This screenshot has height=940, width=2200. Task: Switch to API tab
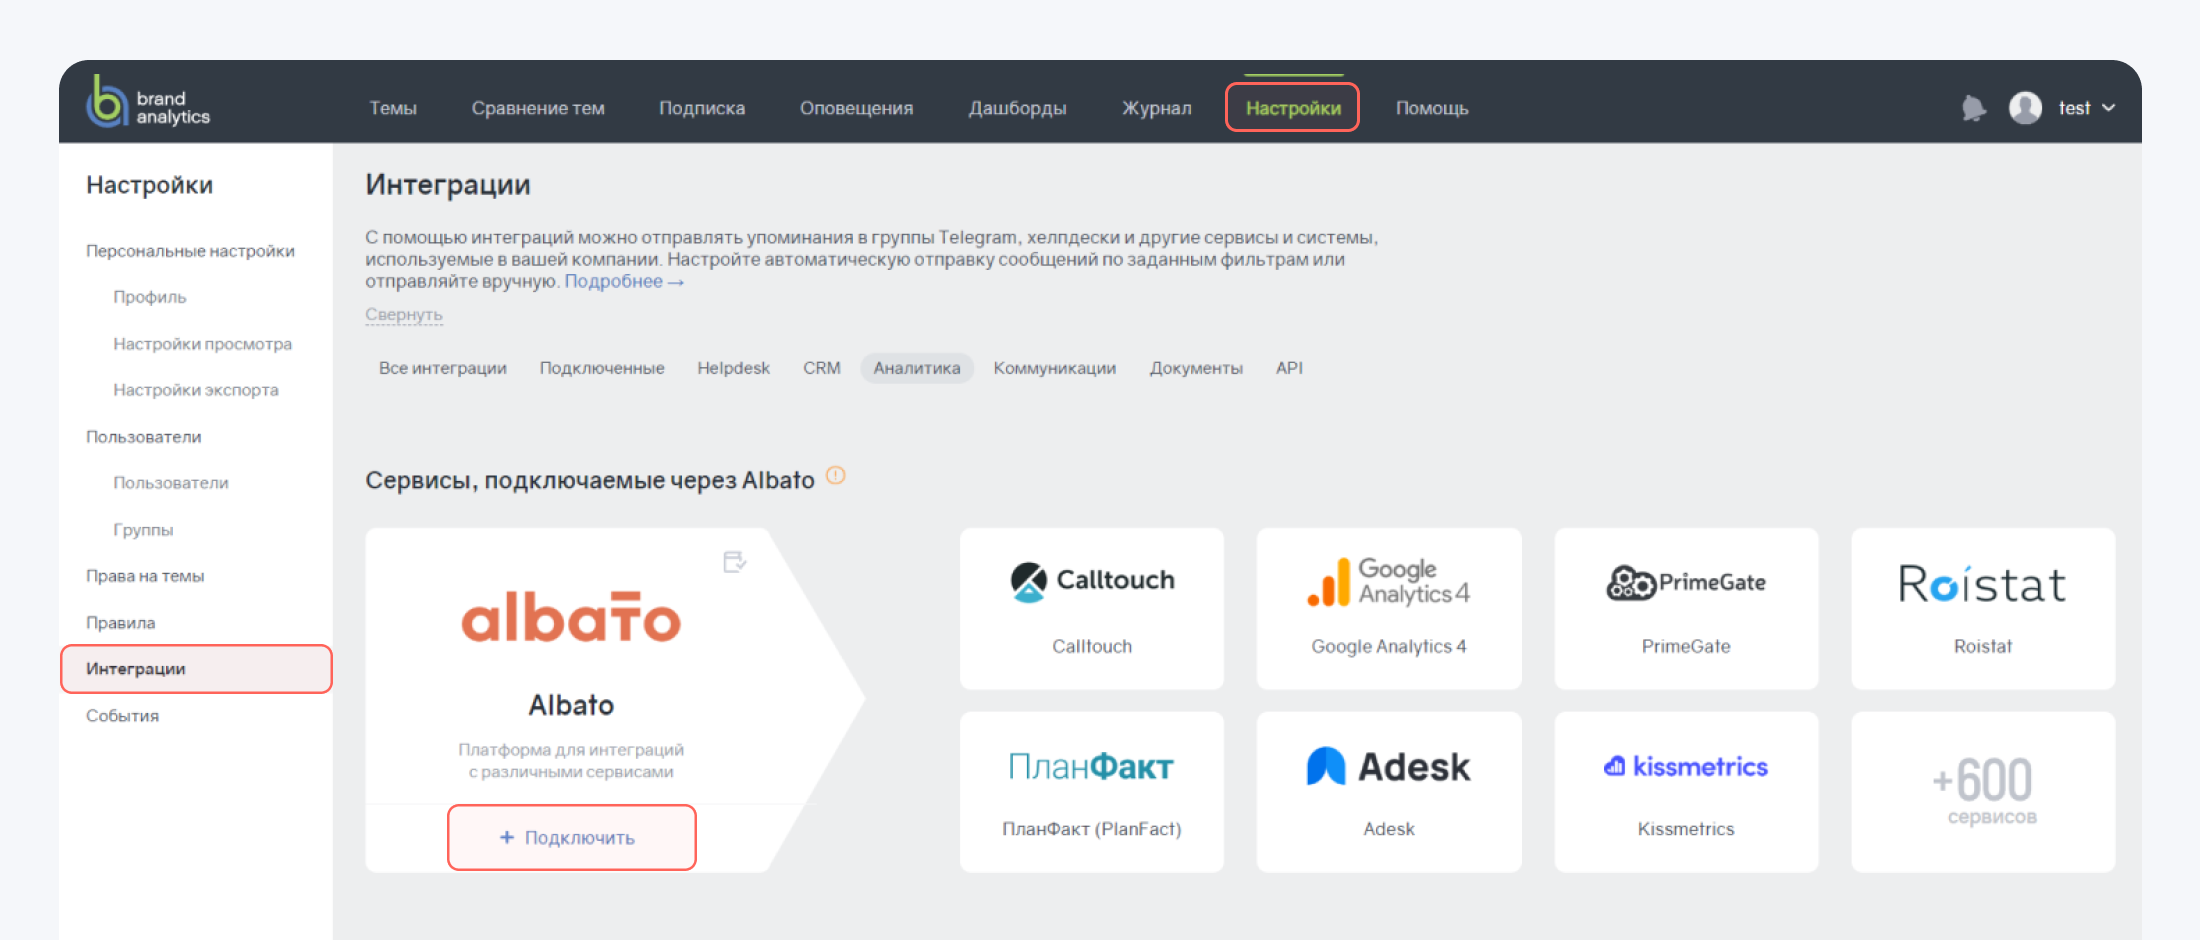pos(1289,368)
